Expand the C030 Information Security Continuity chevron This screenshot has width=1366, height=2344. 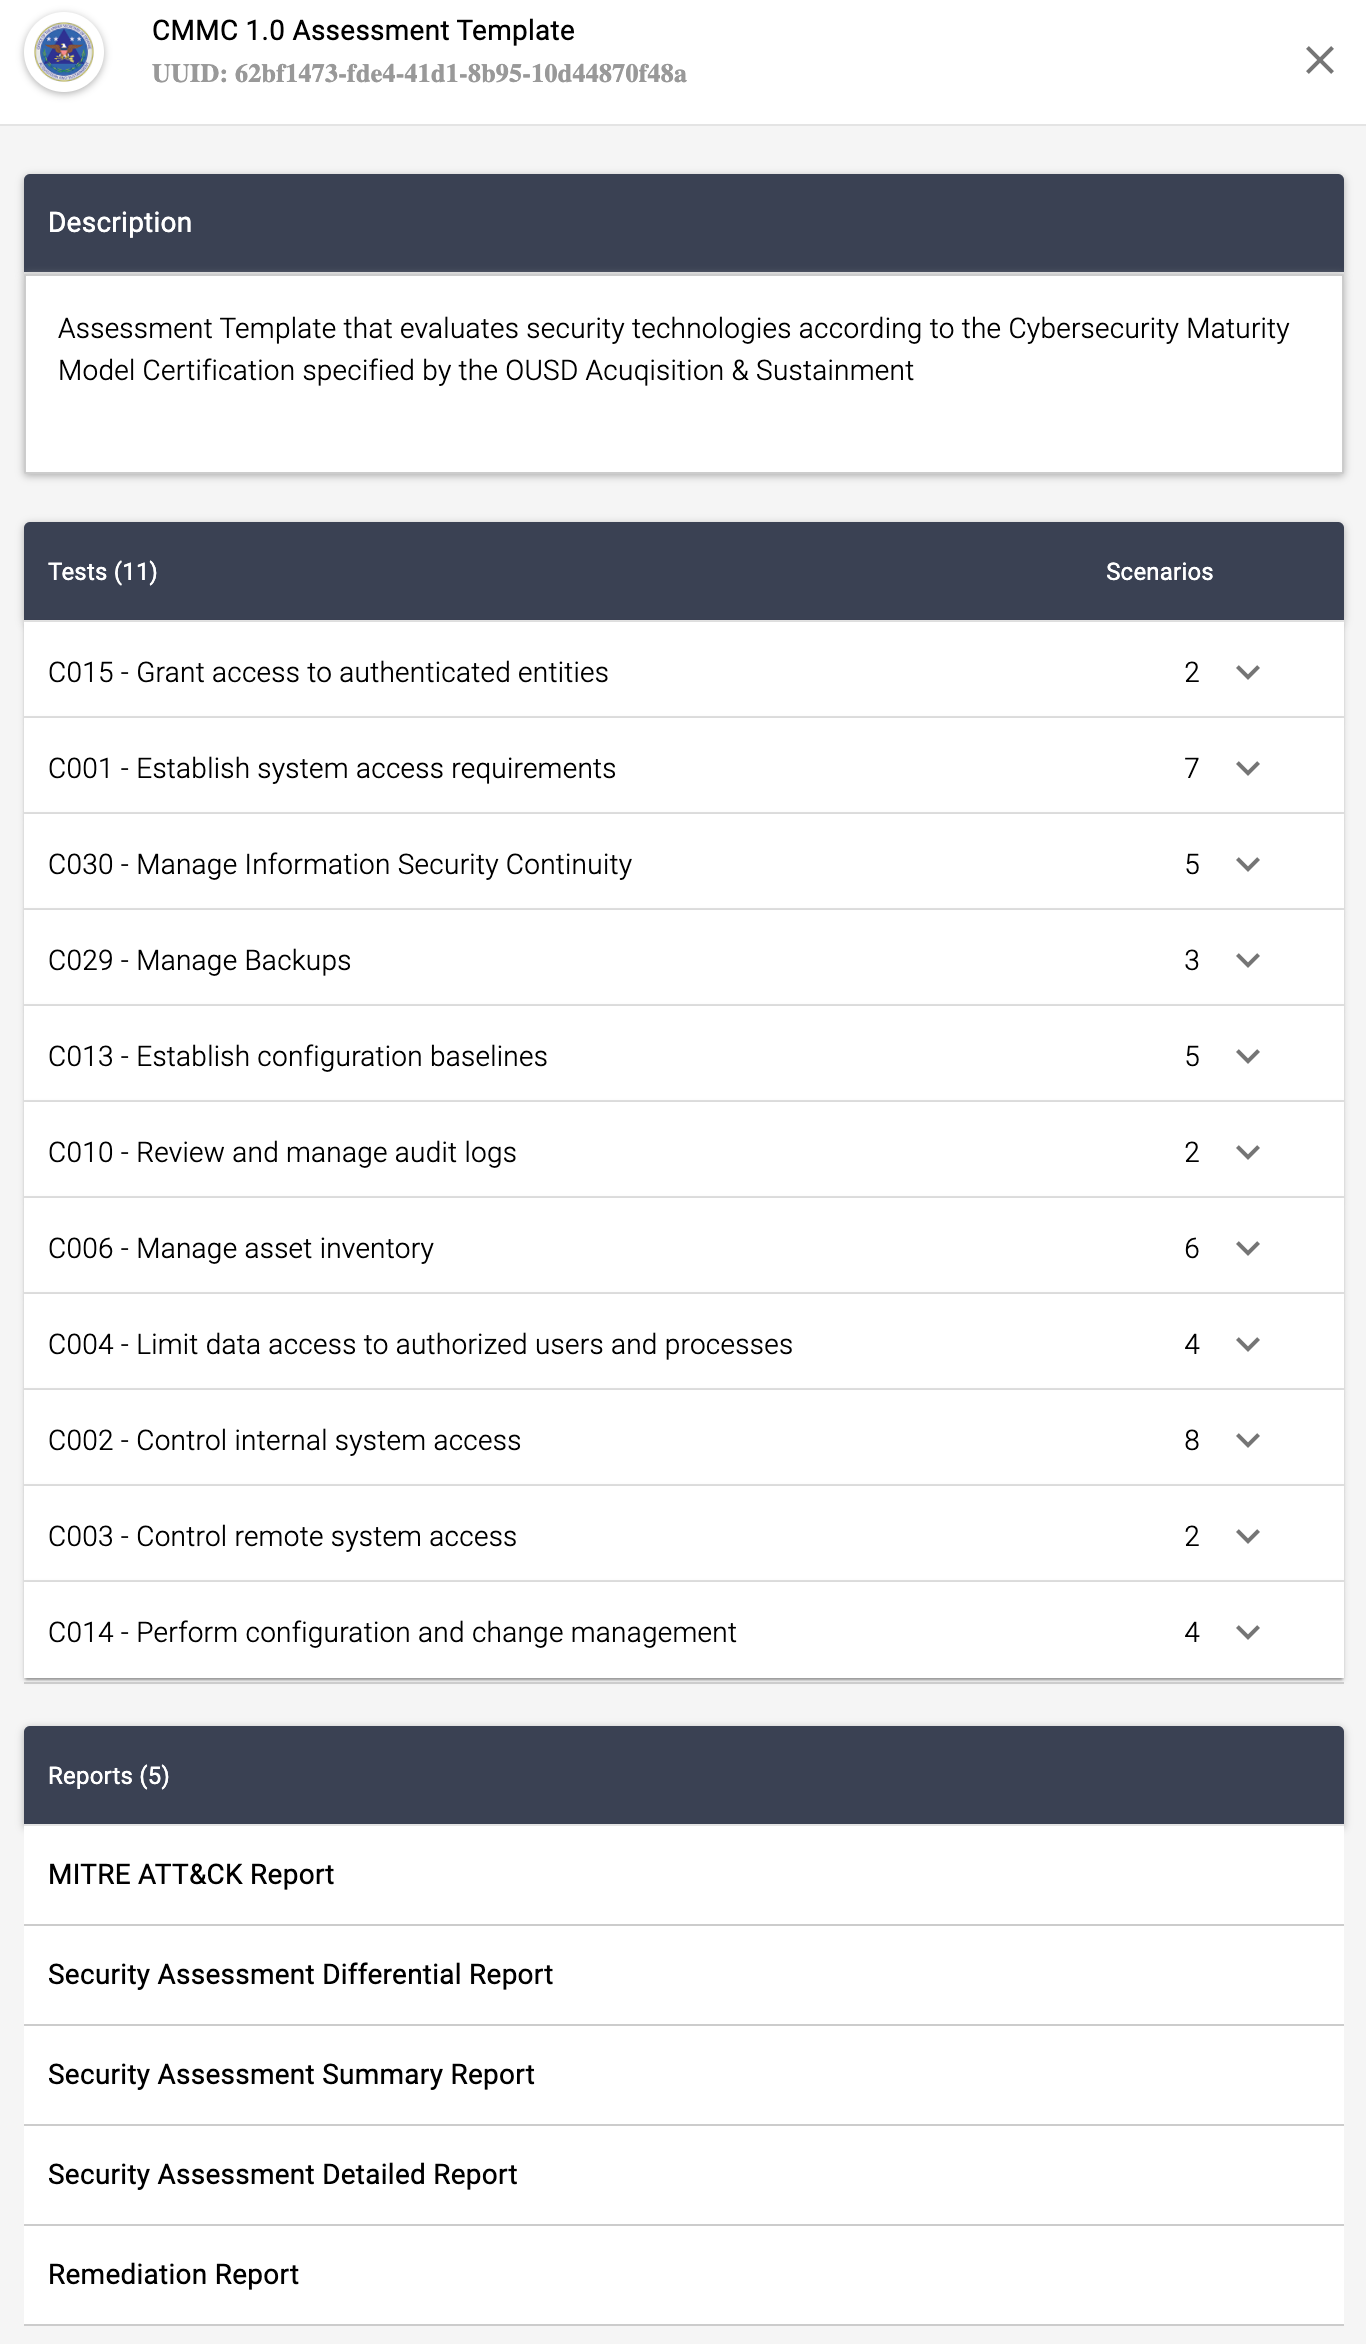pyautogui.click(x=1247, y=865)
